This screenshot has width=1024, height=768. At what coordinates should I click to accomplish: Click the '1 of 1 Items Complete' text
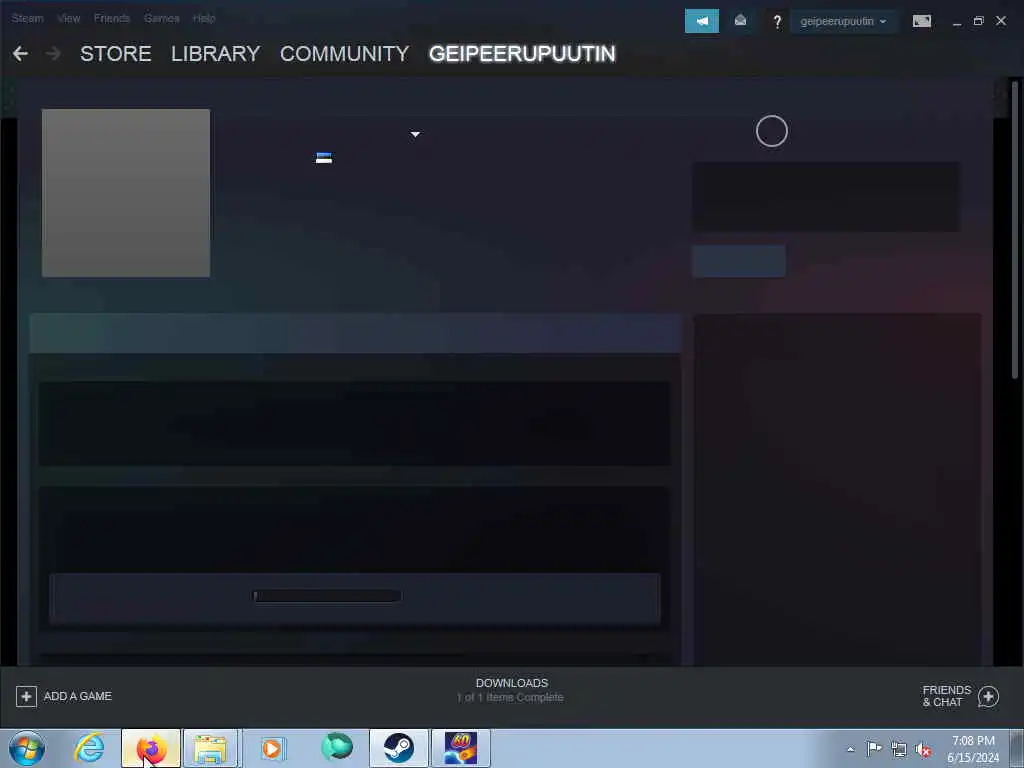[510, 697]
